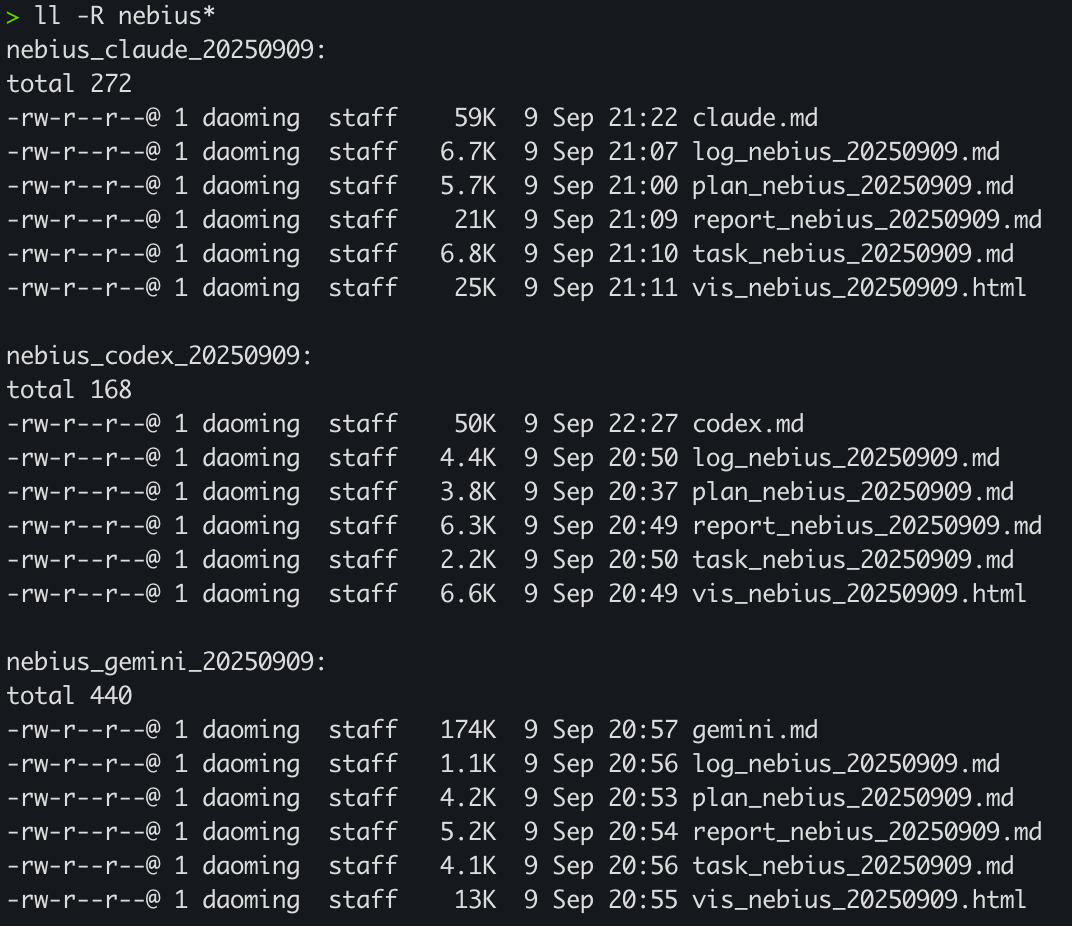Click the 22:27 timestamp
Viewport: 1072px width, 926px height.
click(643, 424)
